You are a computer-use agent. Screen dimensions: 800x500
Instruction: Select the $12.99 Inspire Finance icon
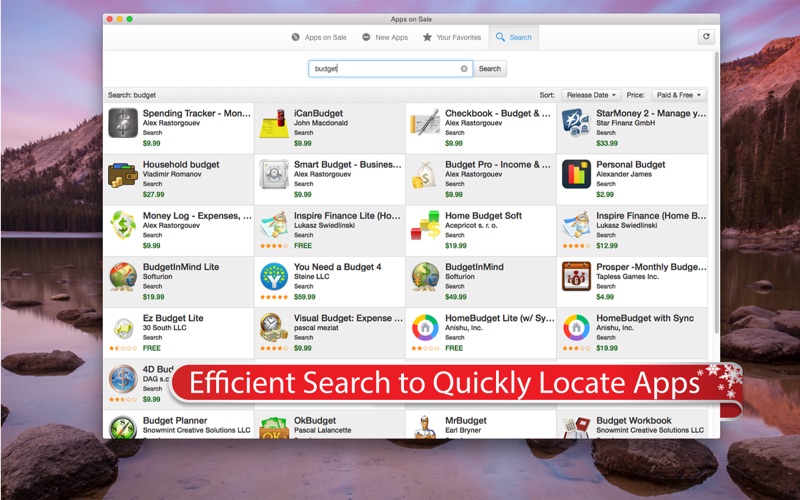pos(577,226)
